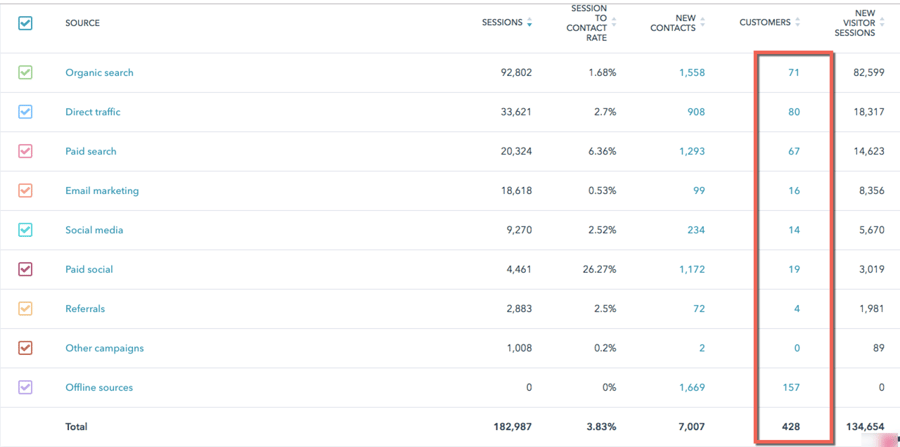The height and width of the screenshot is (447, 900).
Task: Disable the Paid social checkbox
Action: [26, 269]
